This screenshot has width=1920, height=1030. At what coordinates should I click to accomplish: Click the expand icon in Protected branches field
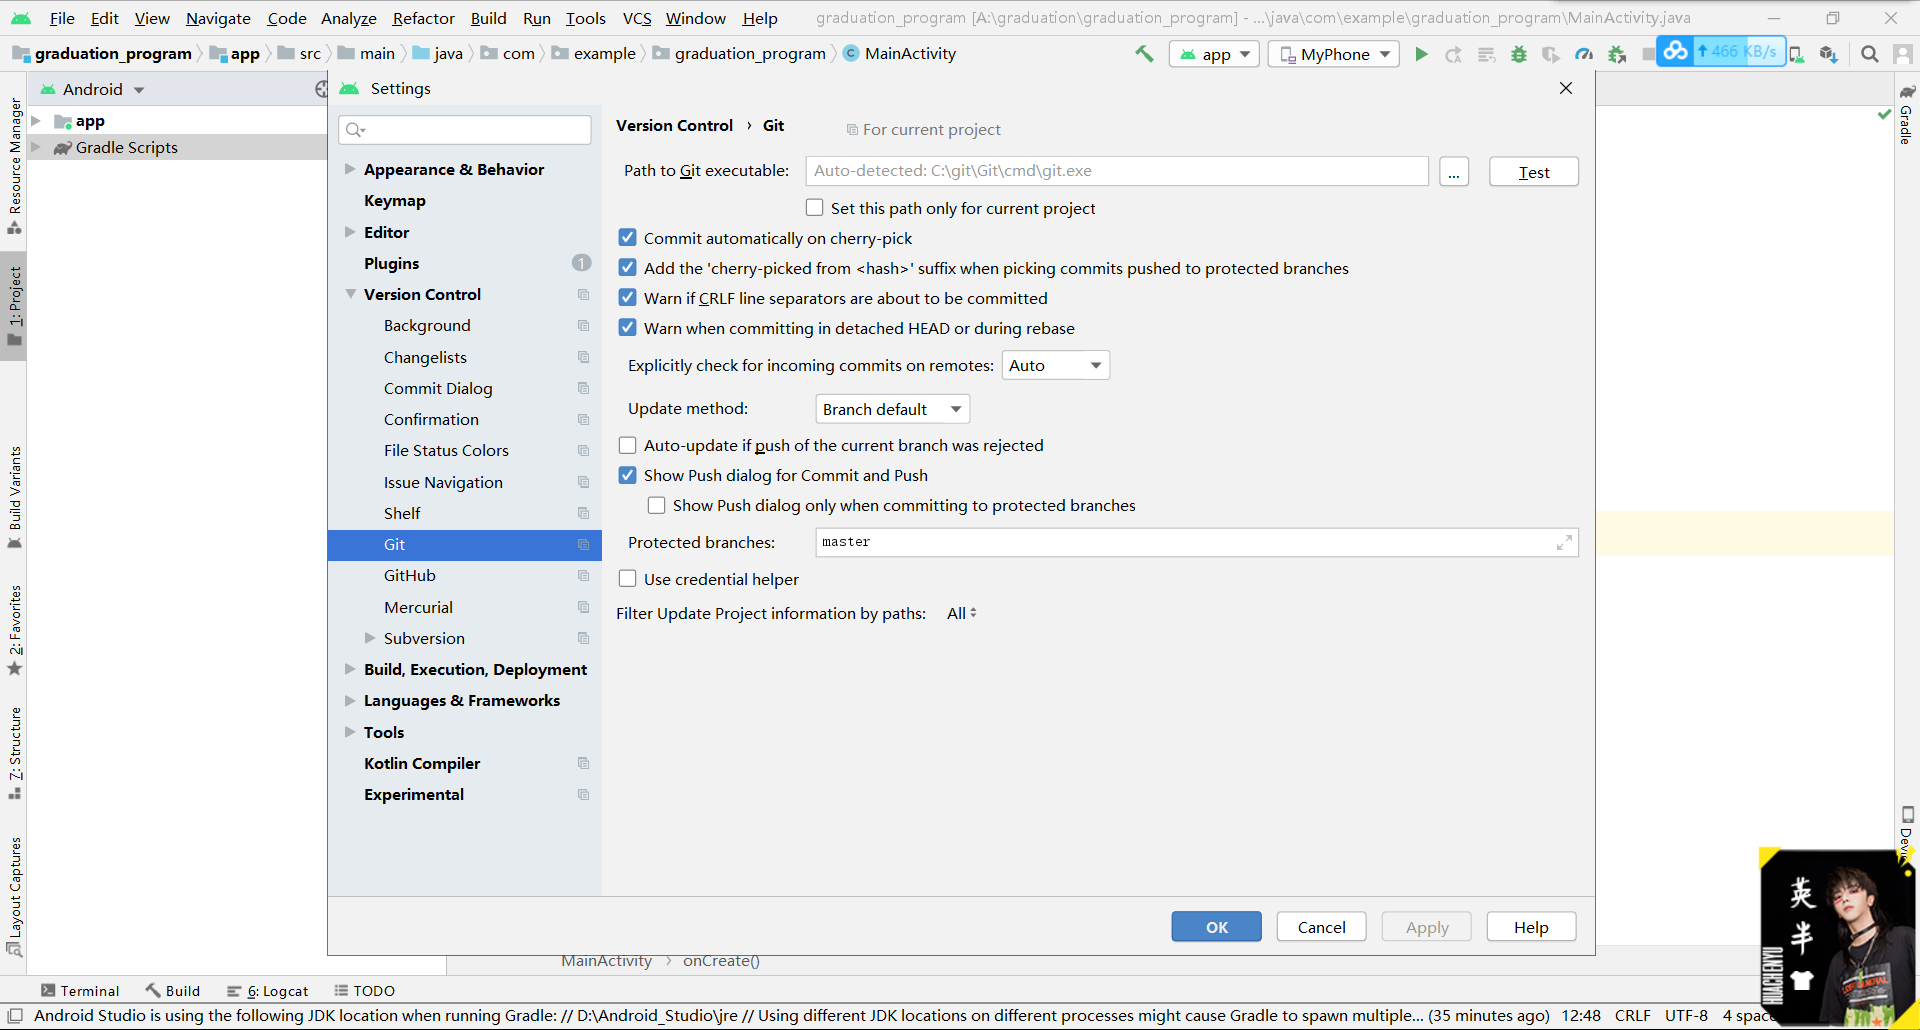pyautogui.click(x=1564, y=542)
